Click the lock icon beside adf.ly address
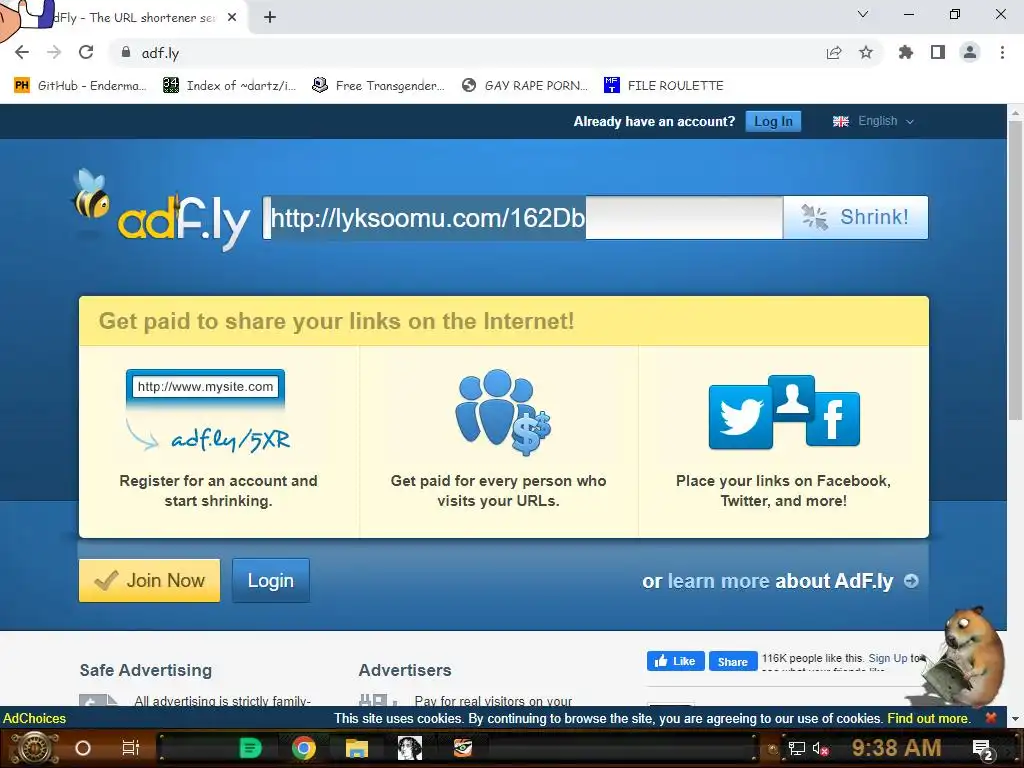 point(126,52)
